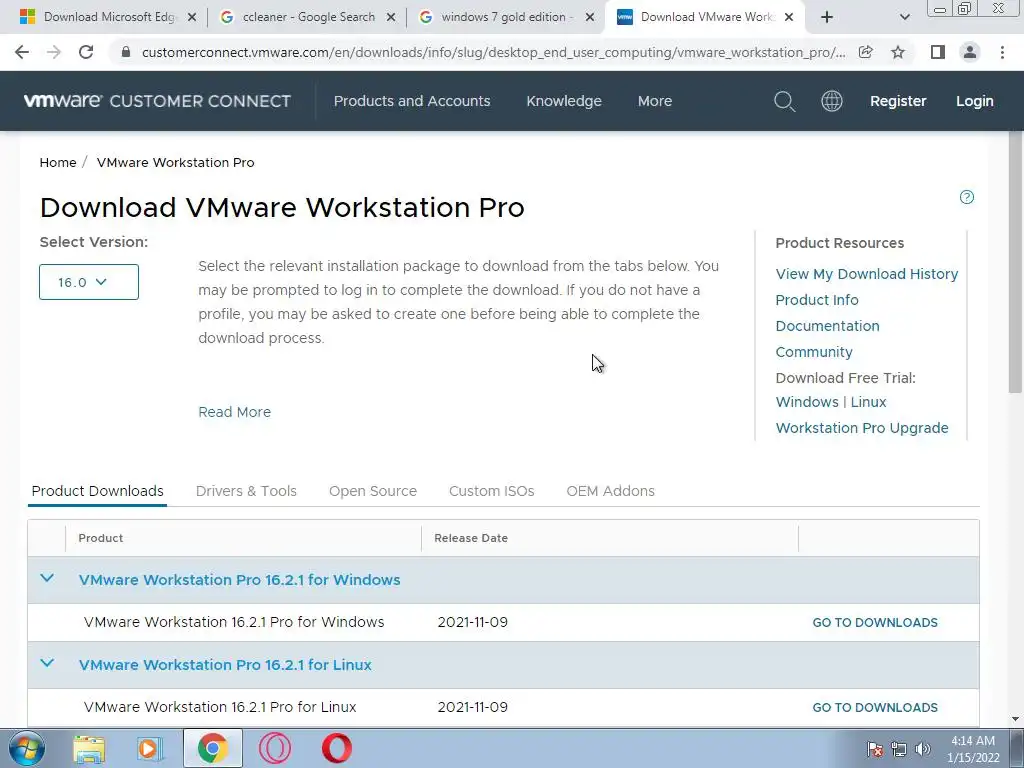Click the Login link

pyautogui.click(x=974, y=101)
